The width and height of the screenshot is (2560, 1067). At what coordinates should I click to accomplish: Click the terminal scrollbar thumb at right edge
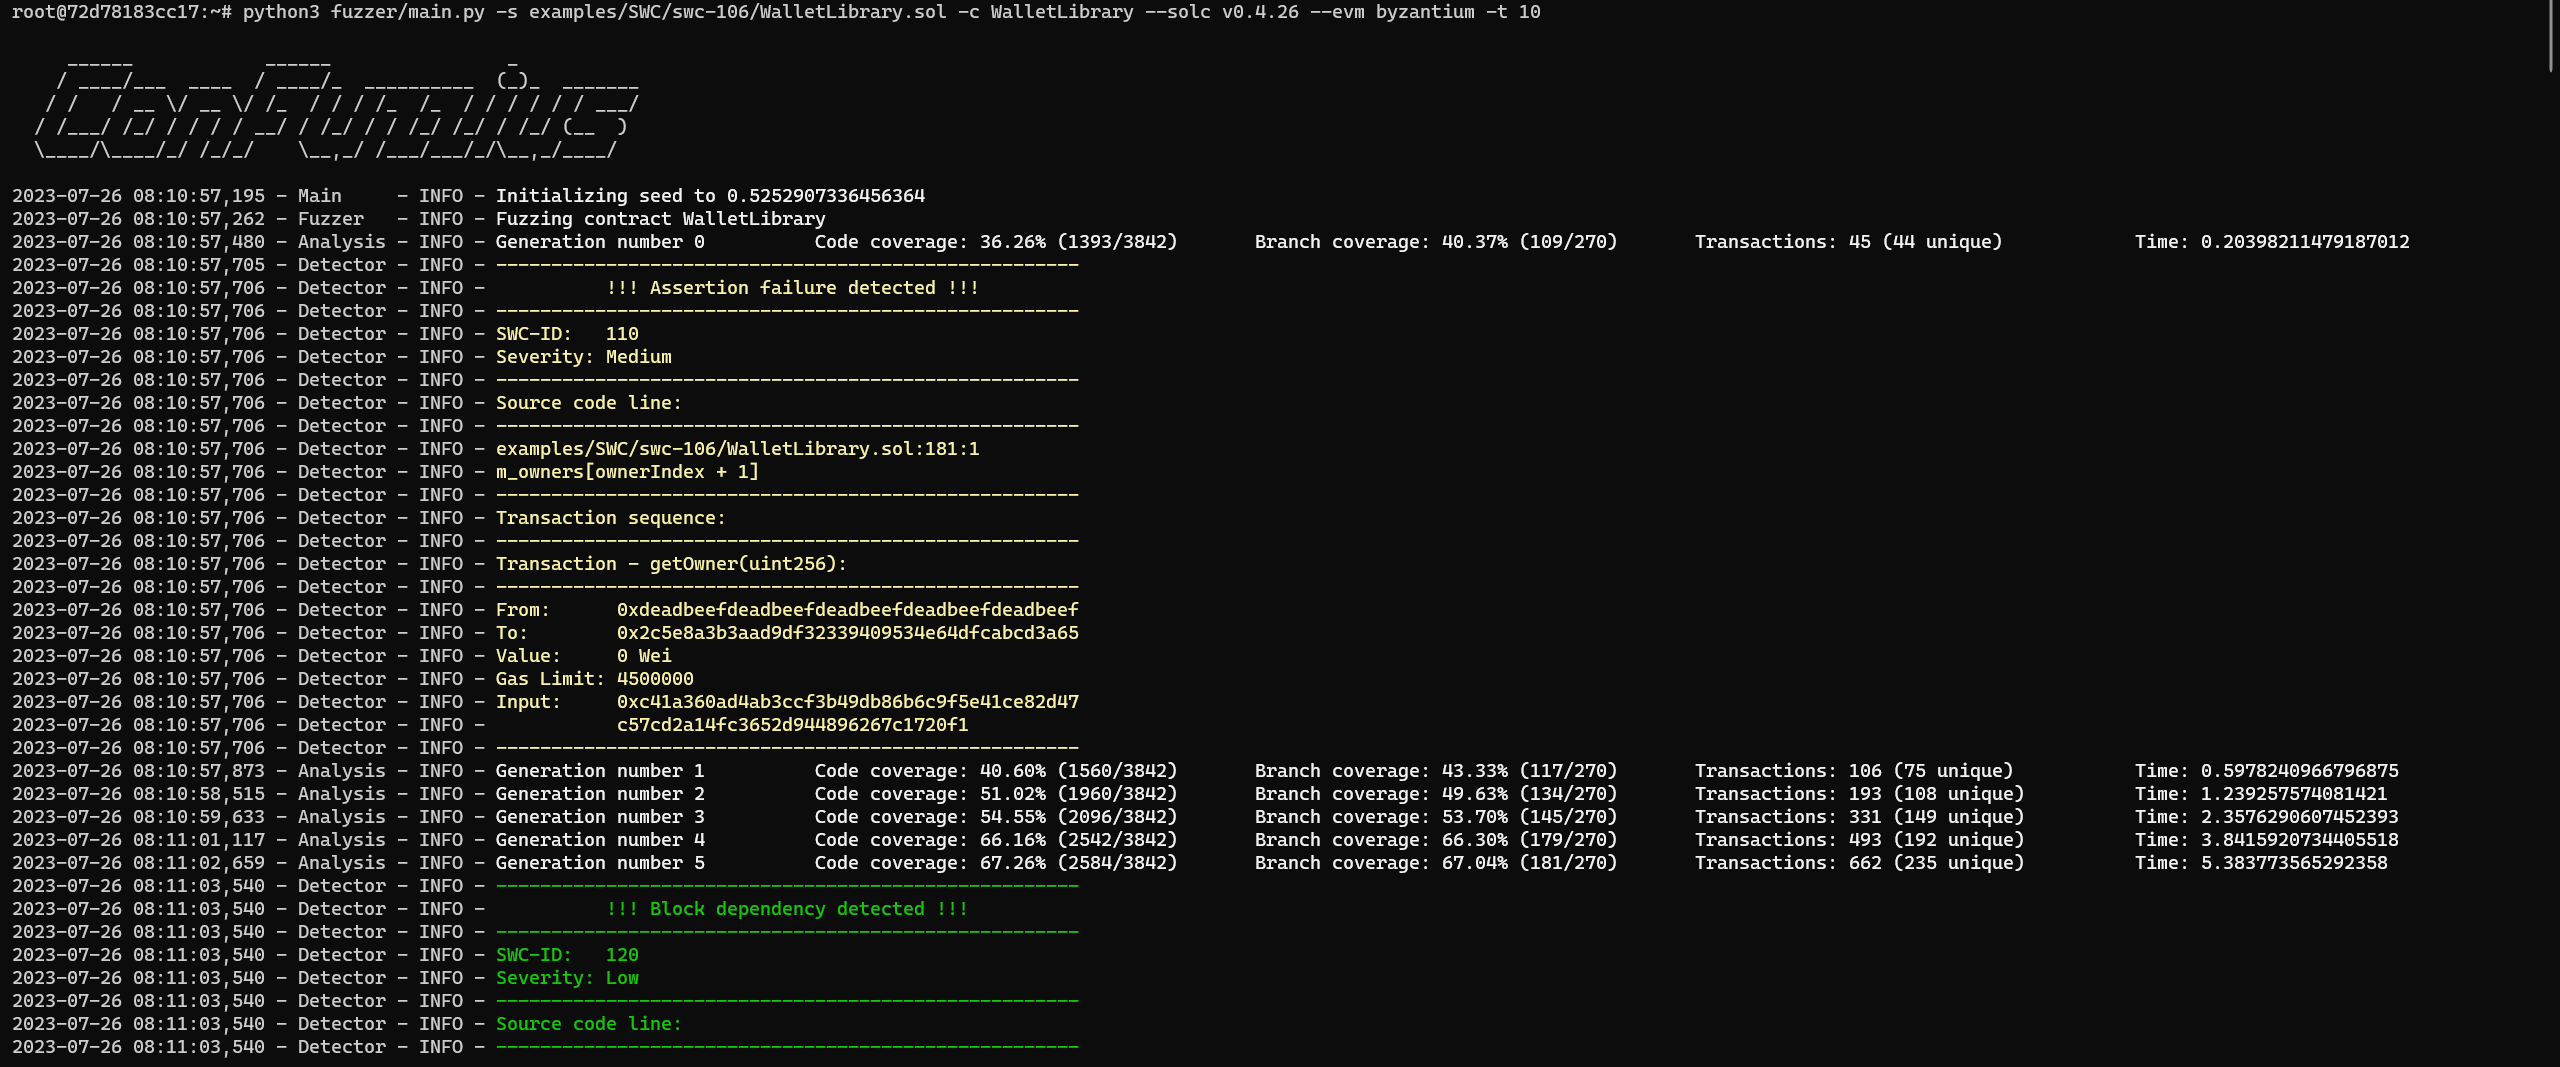pyautogui.click(x=2553, y=35)
